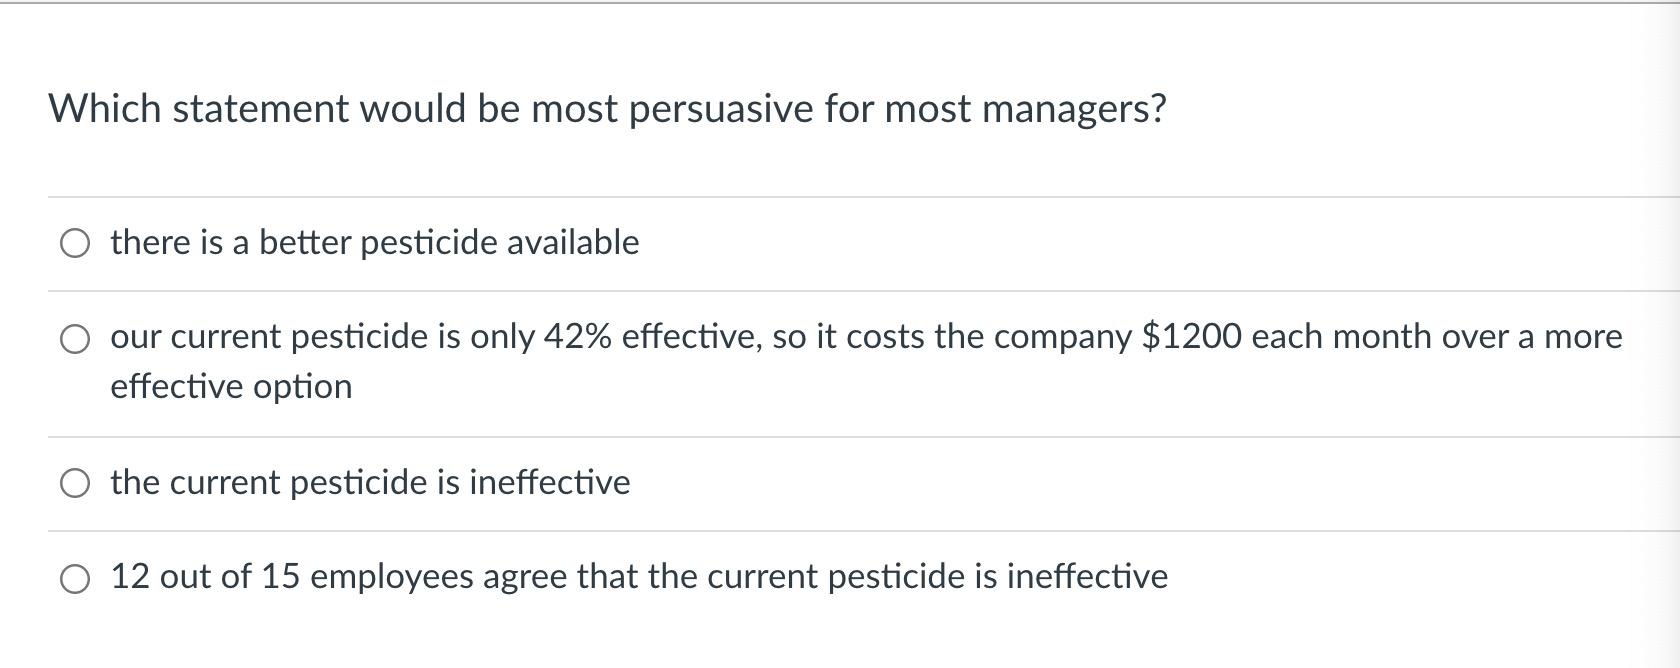Image resolution: width=1680 pixels, height=668 pixels.
Task: Click the word "managers?" in the question
Action: (1073, 108)
